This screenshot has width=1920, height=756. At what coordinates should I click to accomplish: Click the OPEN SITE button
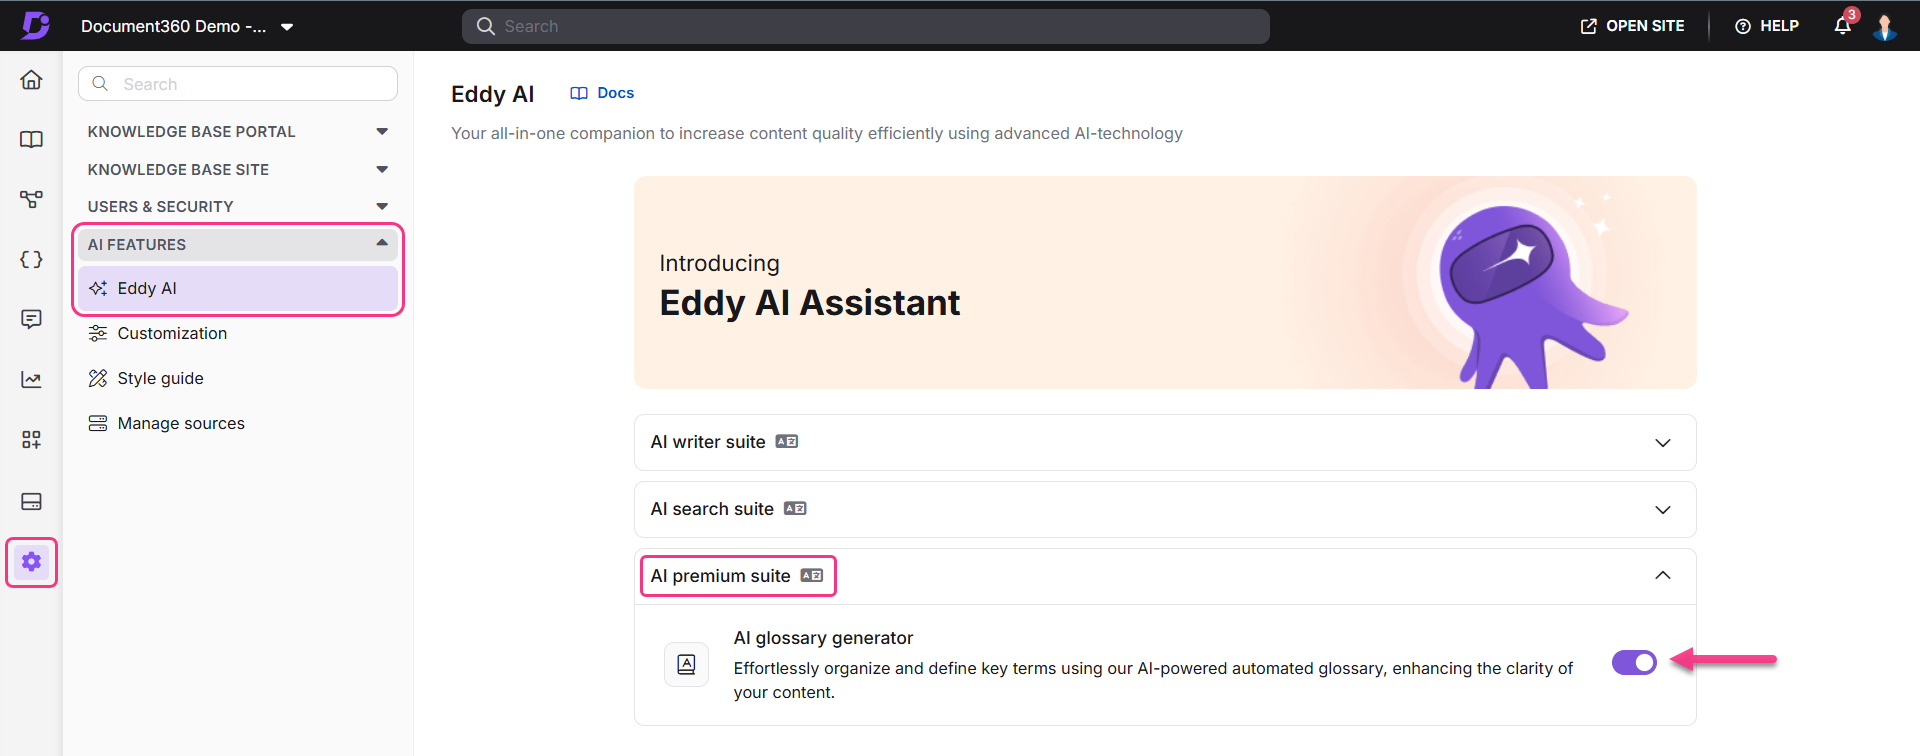[x=1632, y=26]
